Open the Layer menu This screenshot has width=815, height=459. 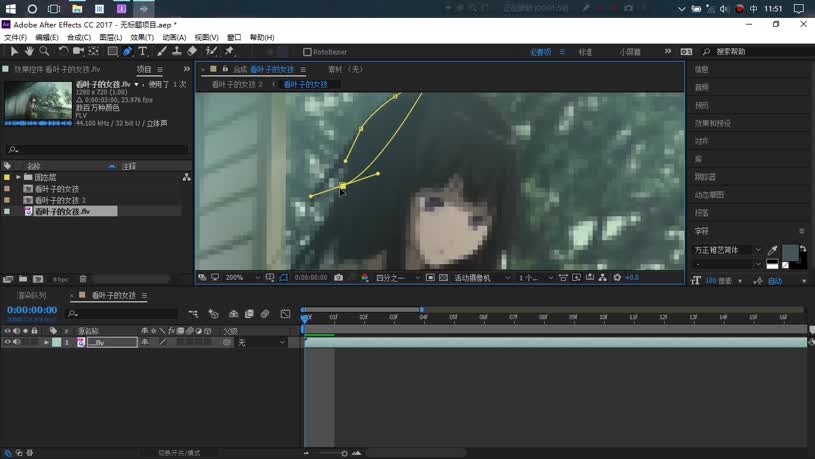click(x=111, y=37)
